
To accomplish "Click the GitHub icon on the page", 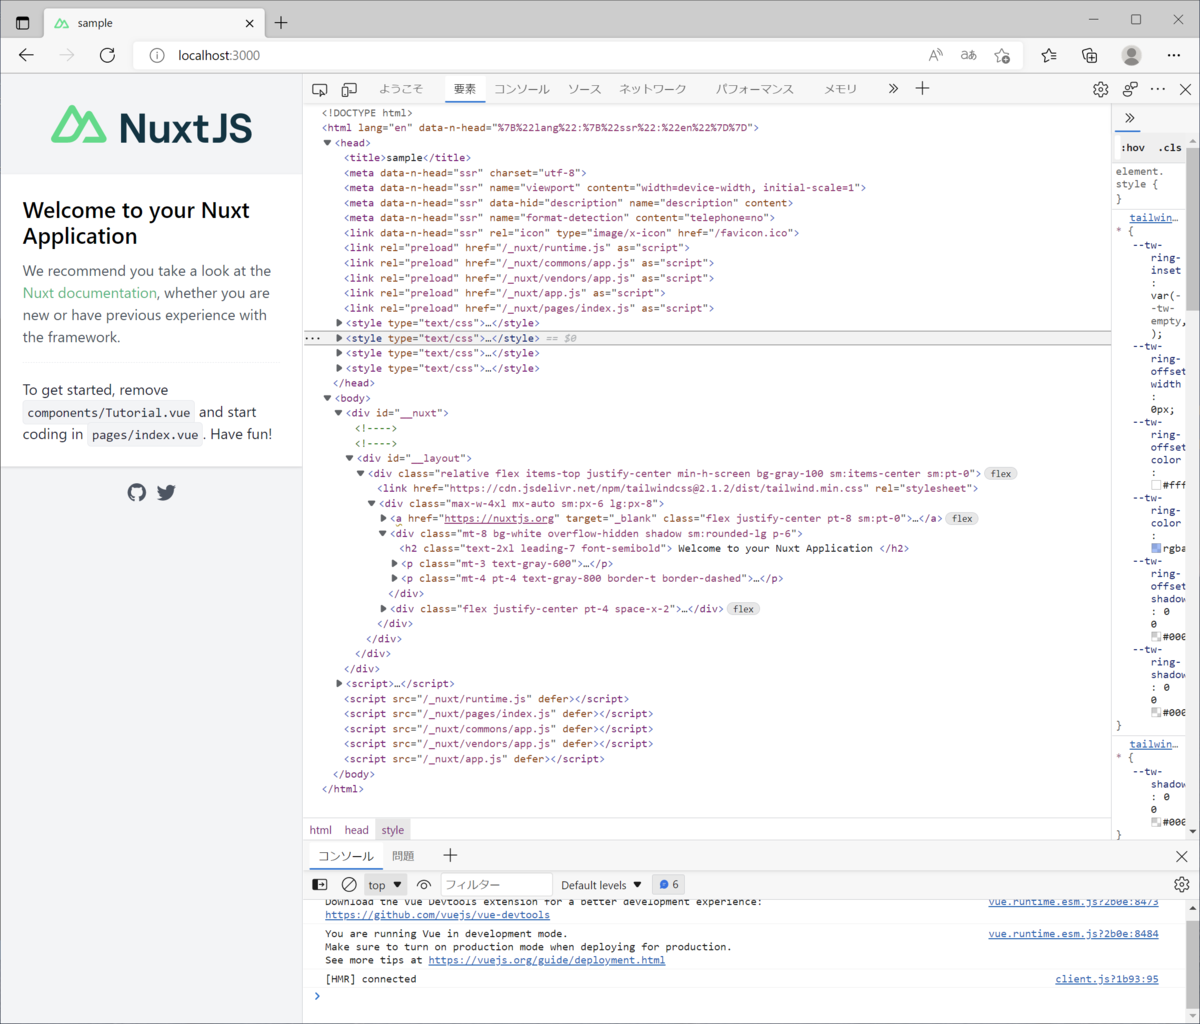I will [137, 492].
